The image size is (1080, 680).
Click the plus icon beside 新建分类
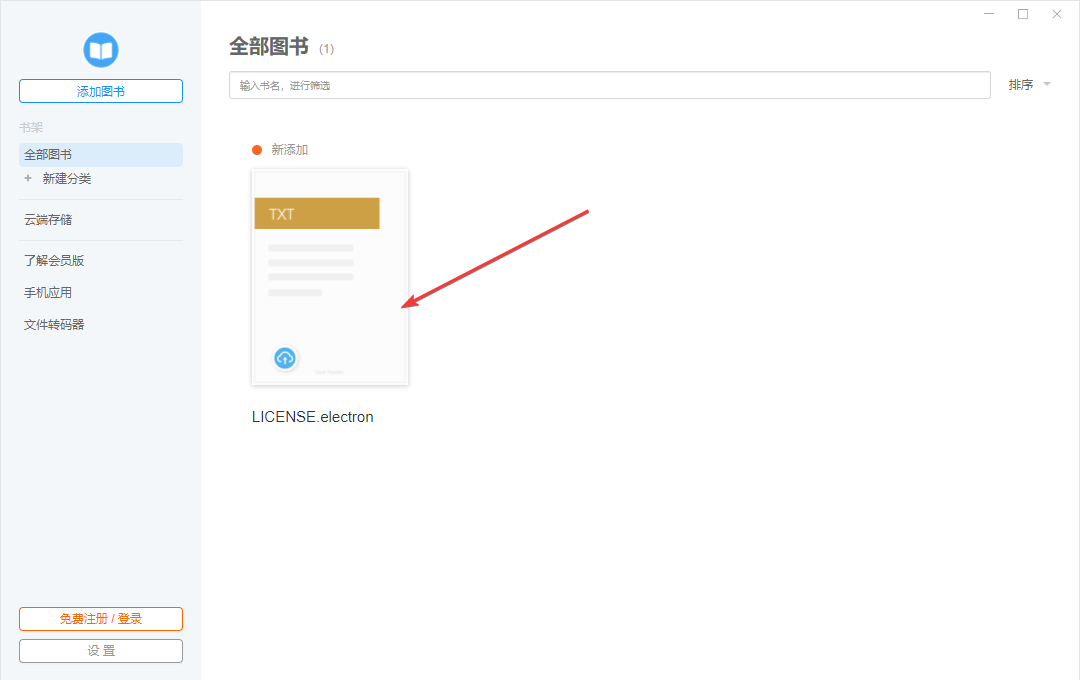click(28, 178)
